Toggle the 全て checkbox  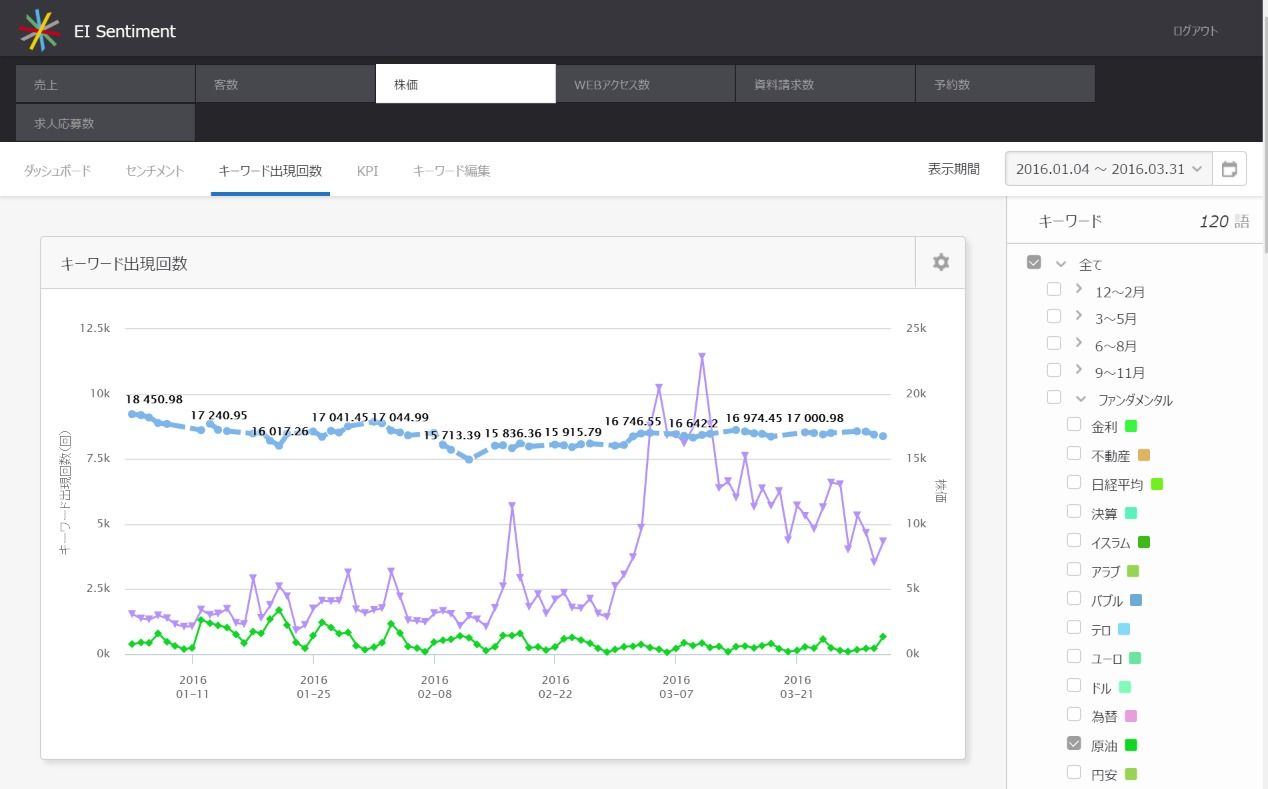point(1034,262)
